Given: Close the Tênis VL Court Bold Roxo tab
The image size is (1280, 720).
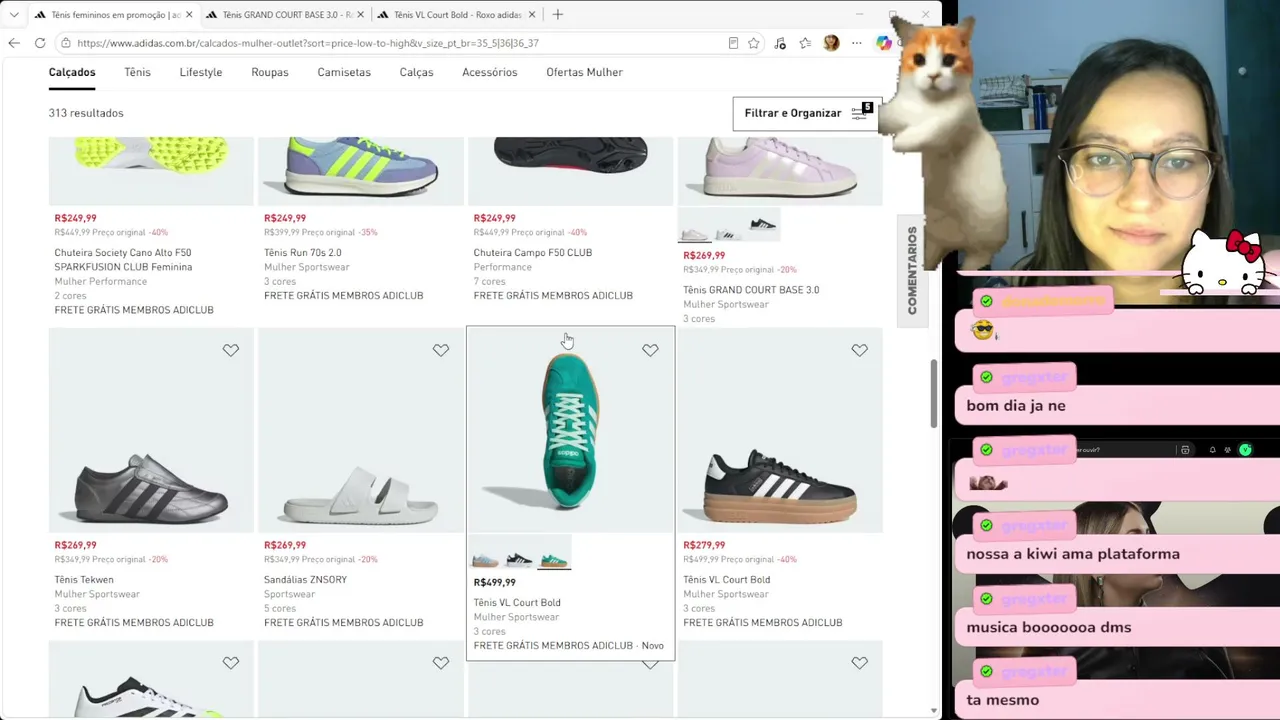Looking at the screenshot, I should [x=532, y=15].
